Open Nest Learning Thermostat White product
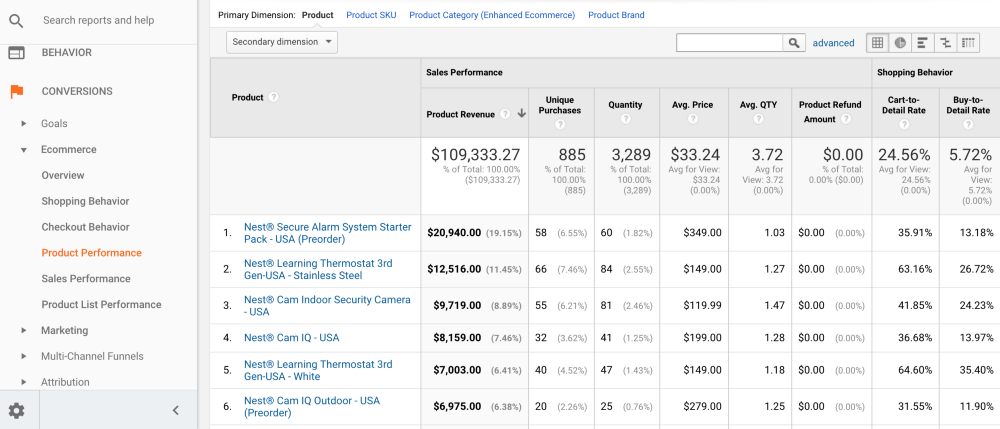This screenshot has width=1000, height=429. click(x=318, y=370)
